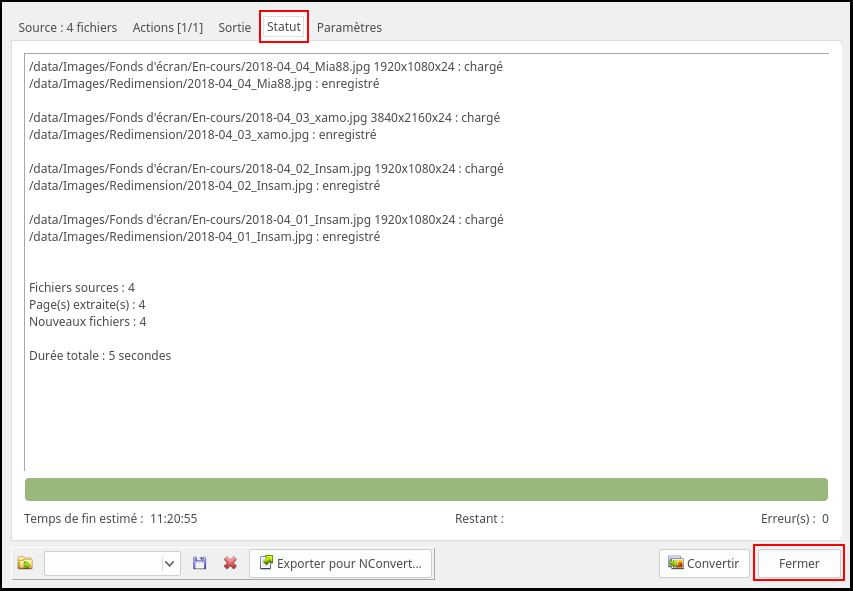The width and height of the screenshot is (853, 591).
Task: Click the green conversion progress bar
Action: pos(426,489)
